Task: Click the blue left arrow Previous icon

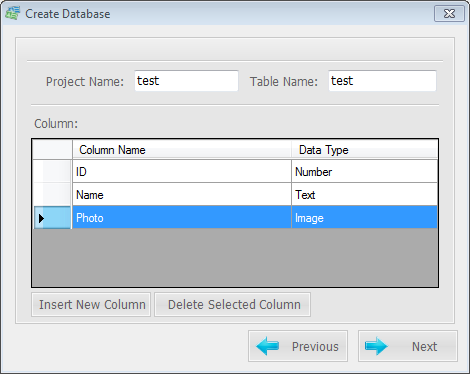Action: pos(268,346)
